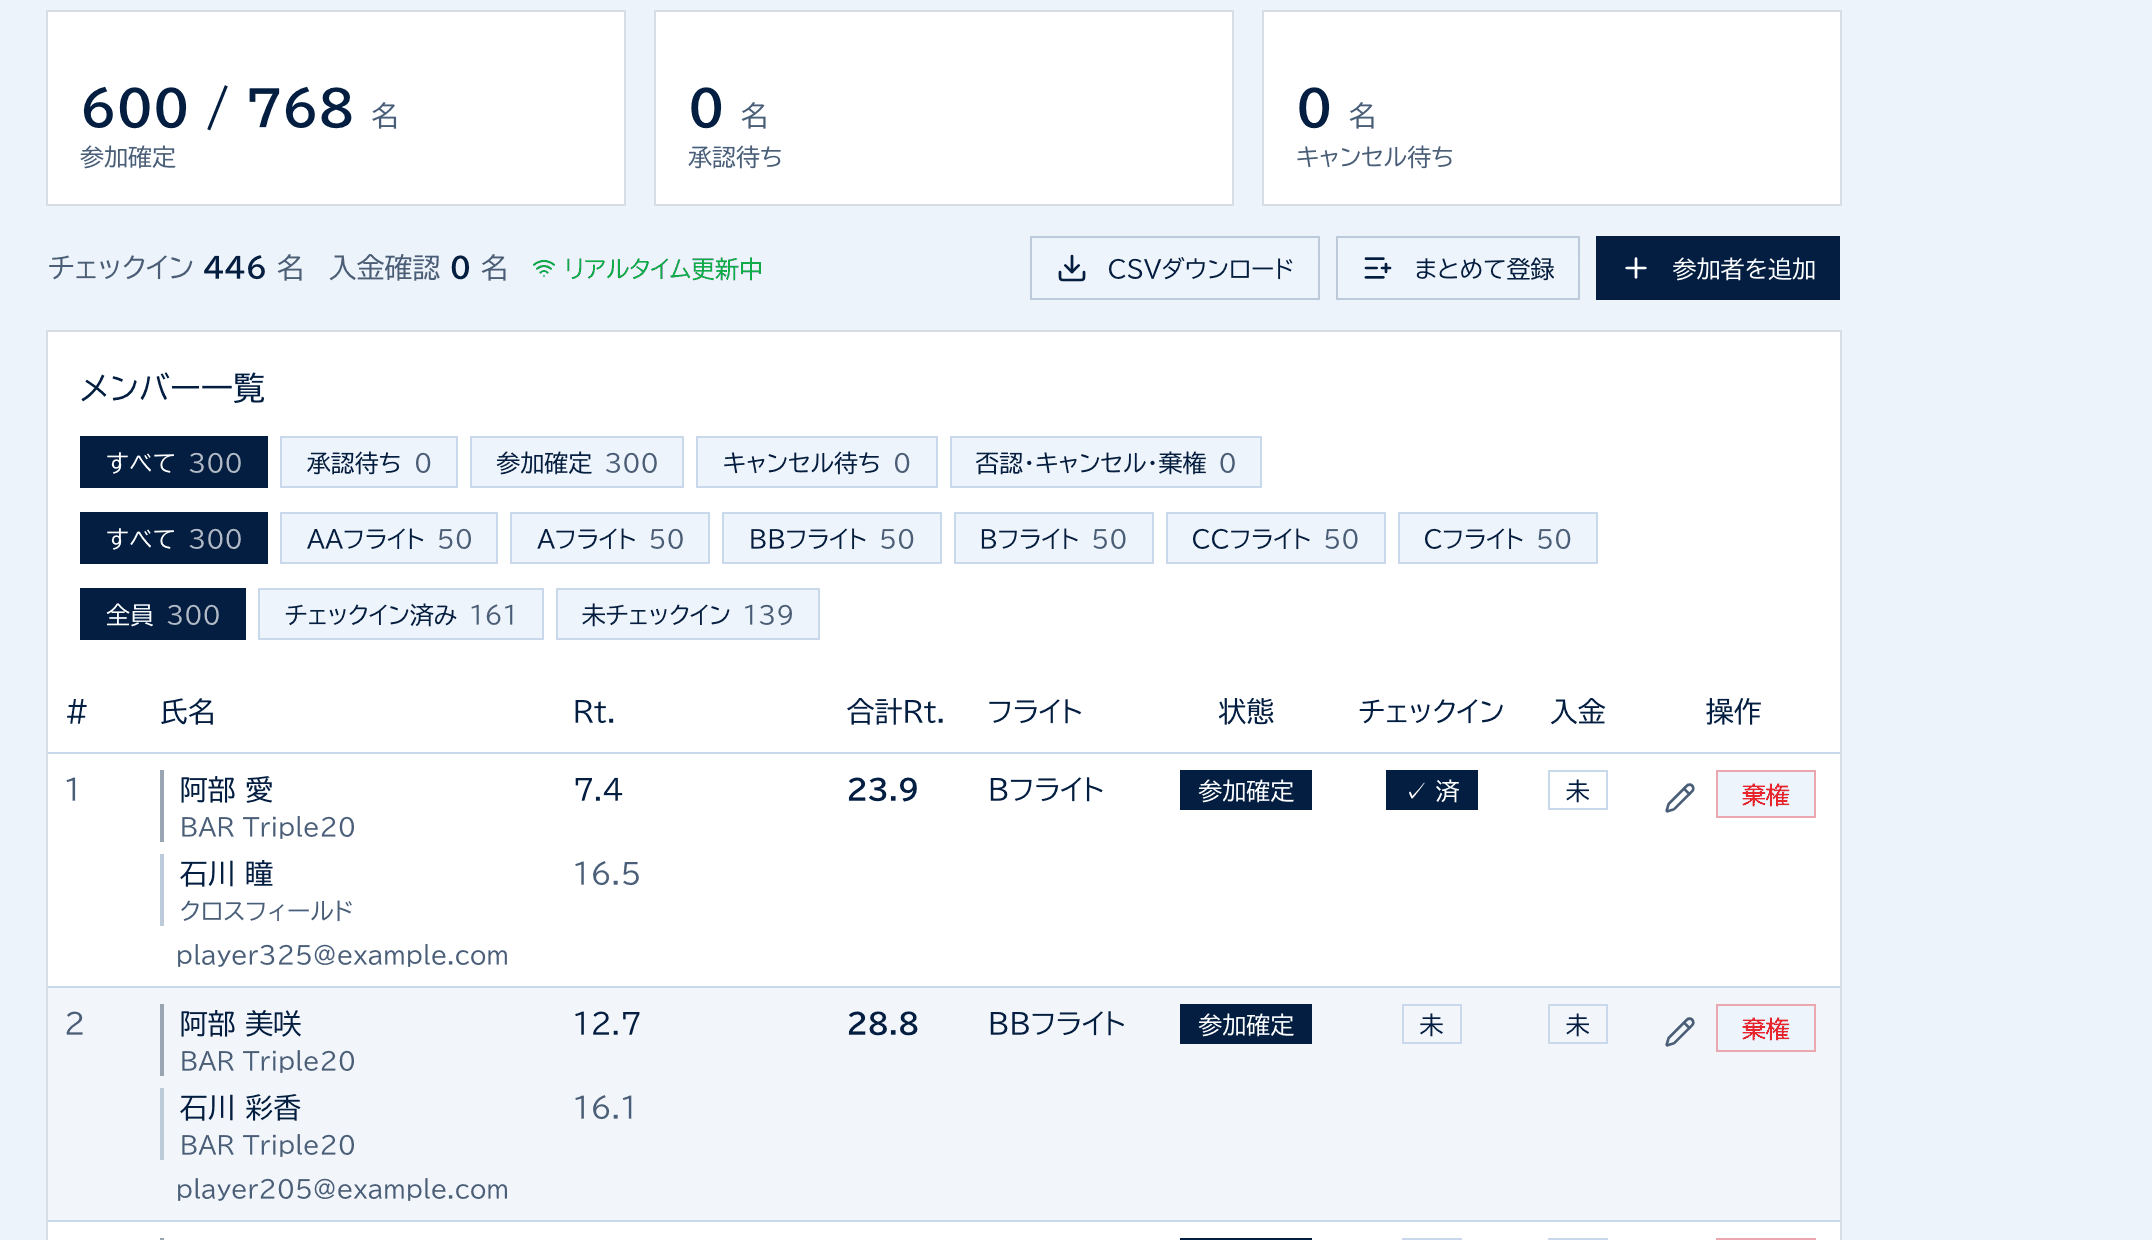Filter by Aフライト 50
The image size is (2152, 1240).
click(x=610, y=538)
